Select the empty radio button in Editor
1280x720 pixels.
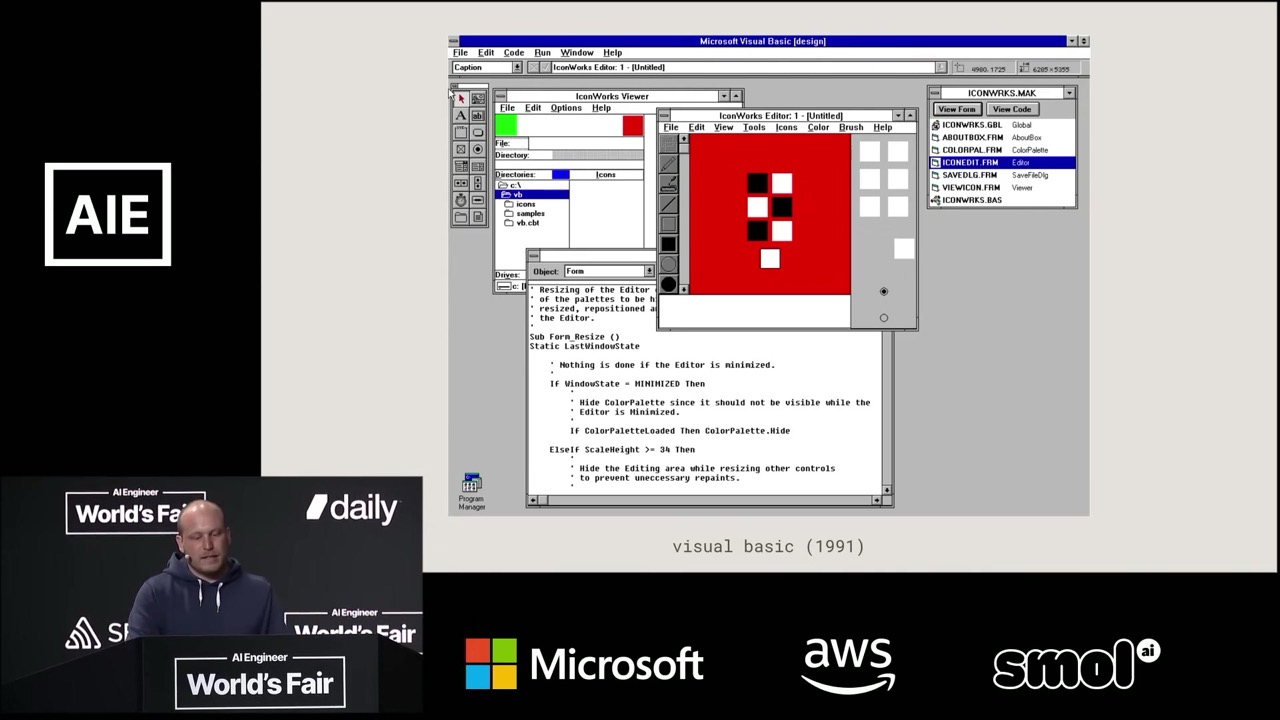coord(883,318)
